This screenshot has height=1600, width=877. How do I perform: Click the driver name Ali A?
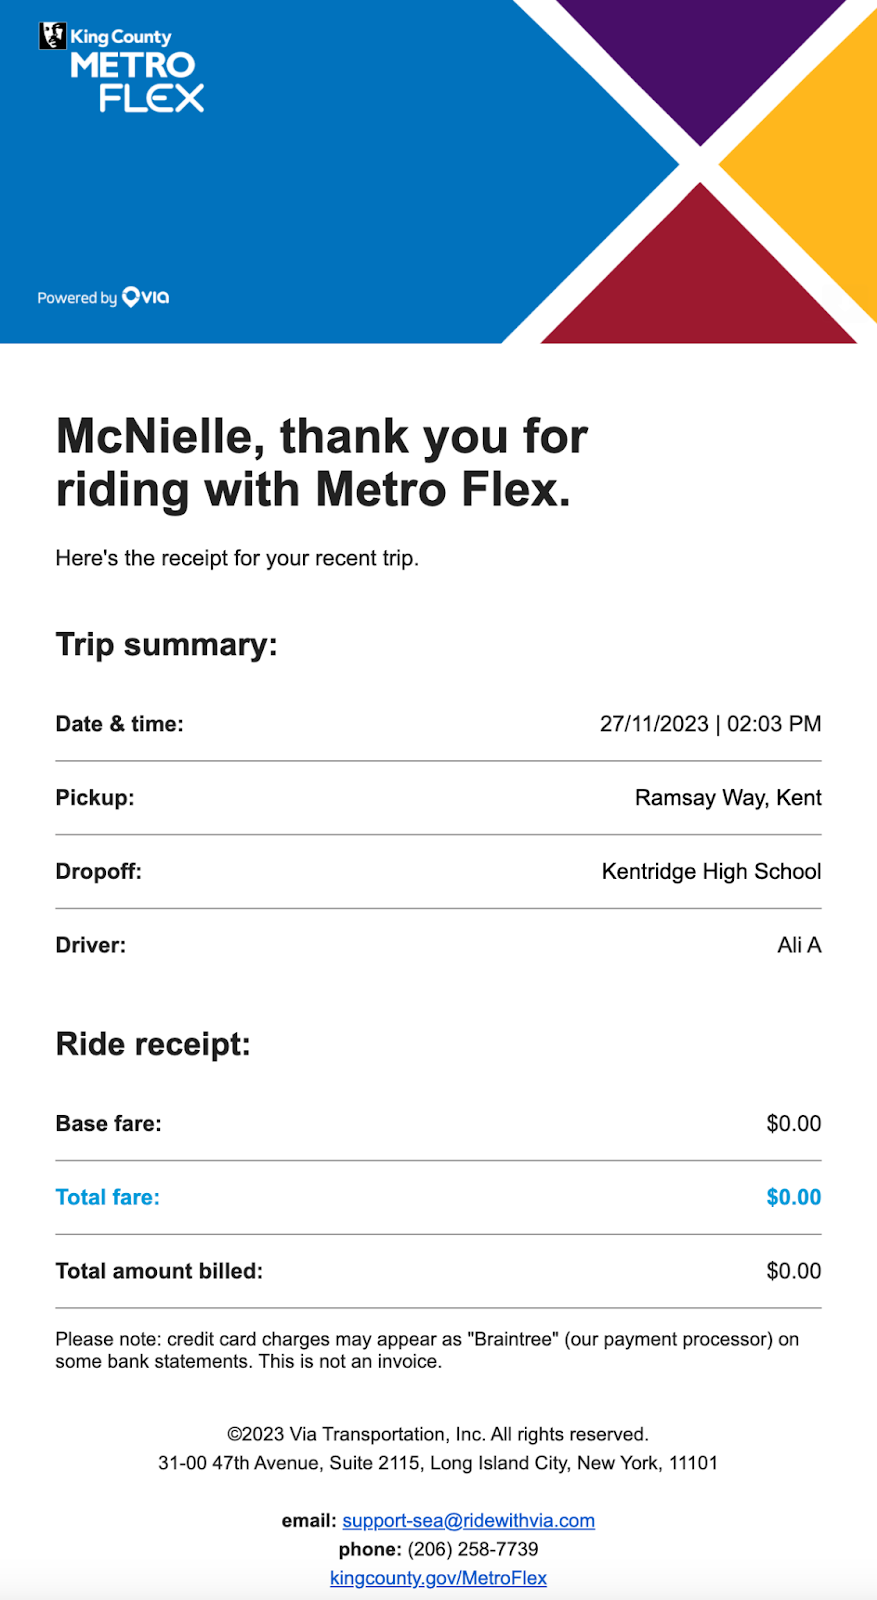[799, 945]
